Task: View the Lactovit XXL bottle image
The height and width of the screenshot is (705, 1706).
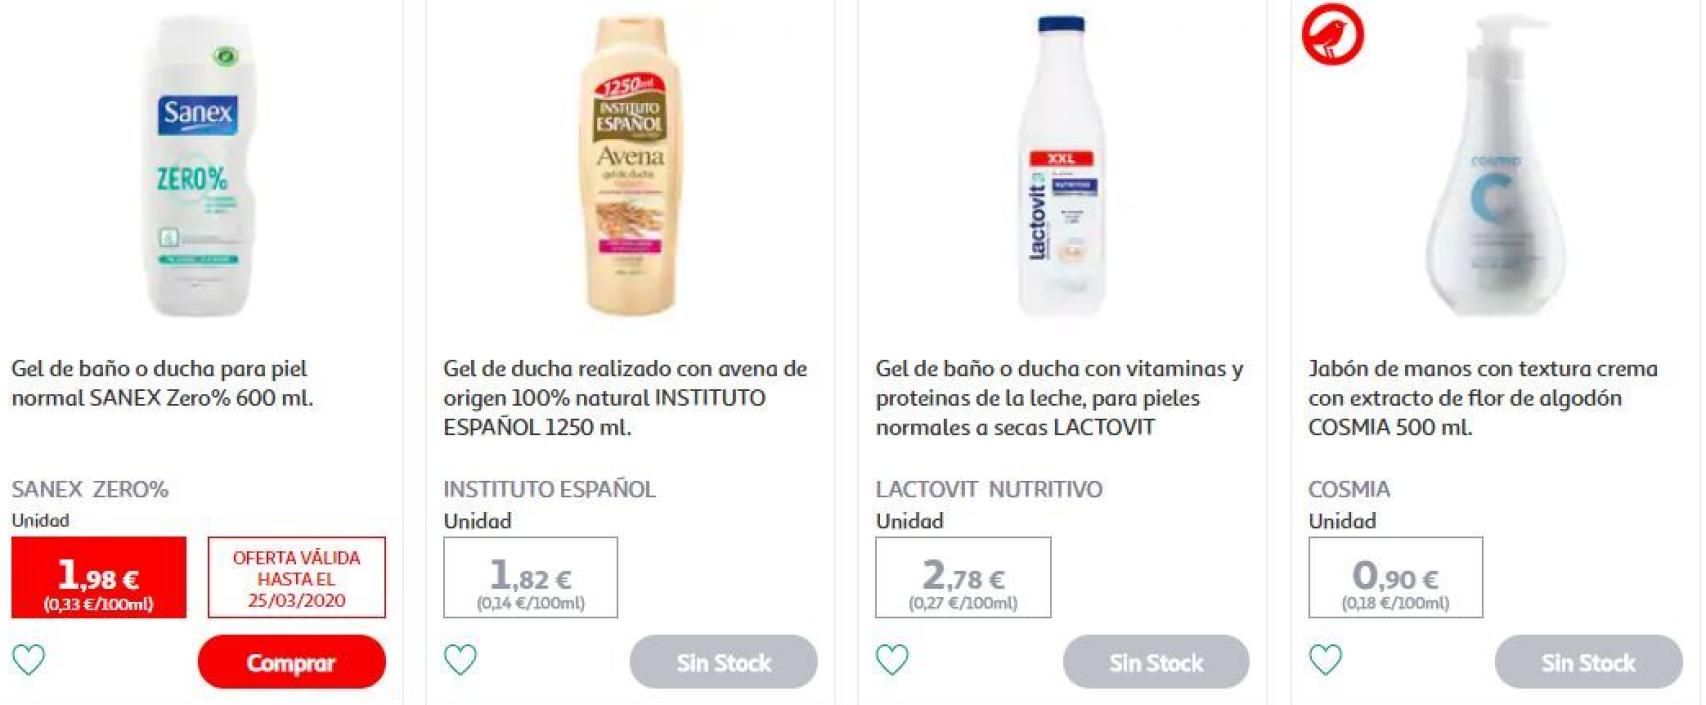Action: coord(1062,166)
